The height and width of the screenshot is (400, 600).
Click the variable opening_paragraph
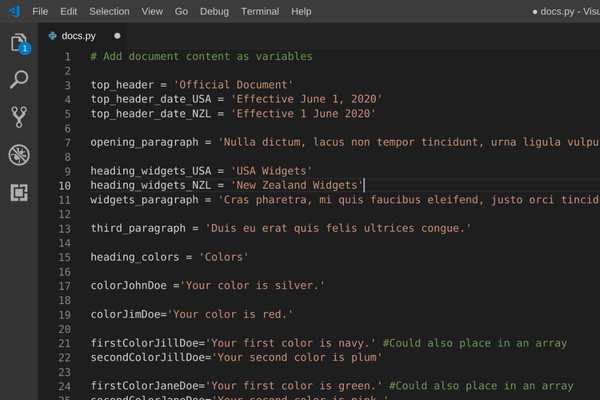tap(144, 142)
